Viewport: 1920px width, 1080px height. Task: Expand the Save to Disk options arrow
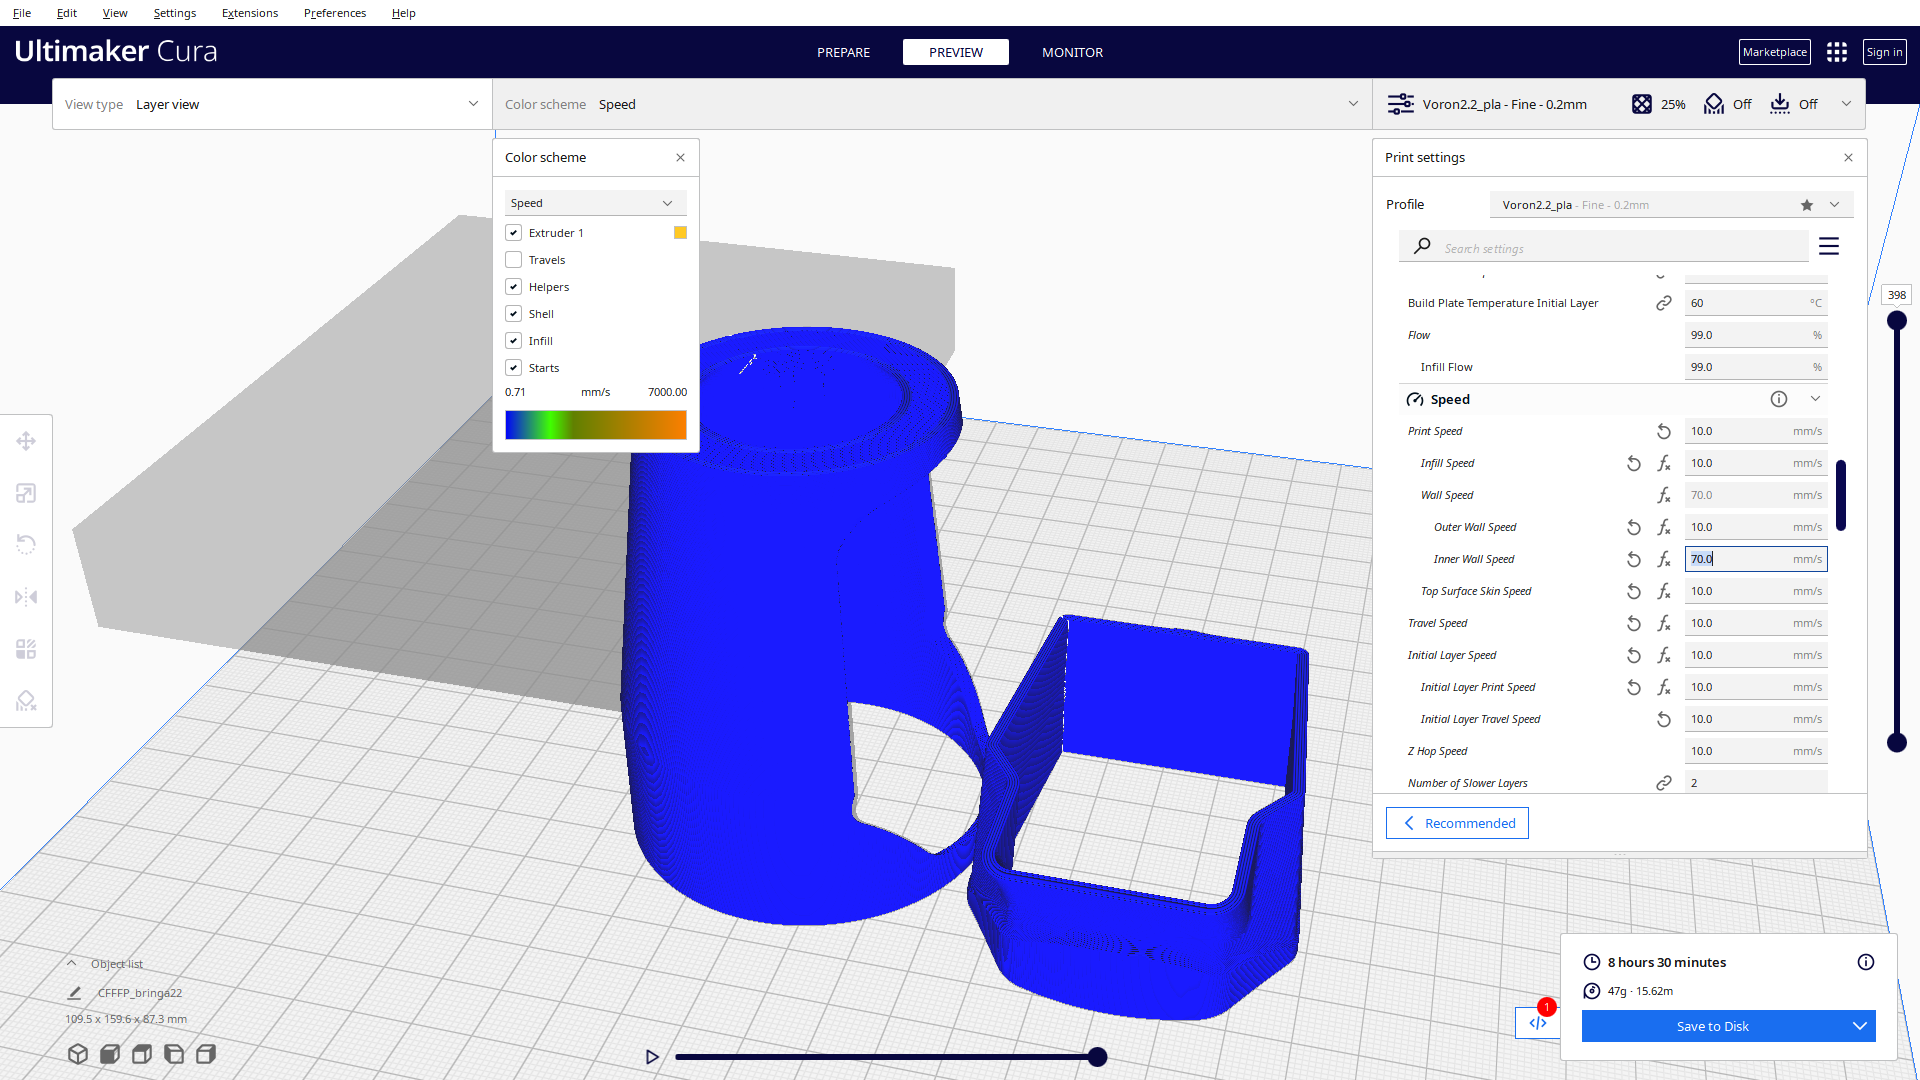(1859, 1026)
